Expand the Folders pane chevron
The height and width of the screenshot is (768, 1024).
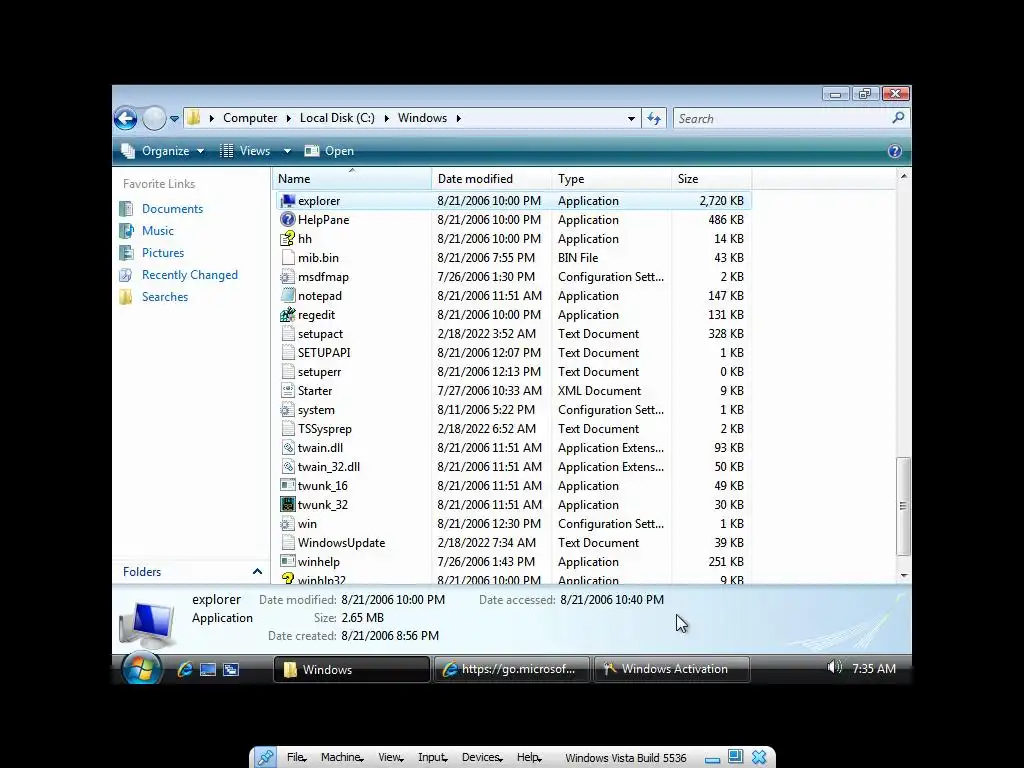coord(257,571)
